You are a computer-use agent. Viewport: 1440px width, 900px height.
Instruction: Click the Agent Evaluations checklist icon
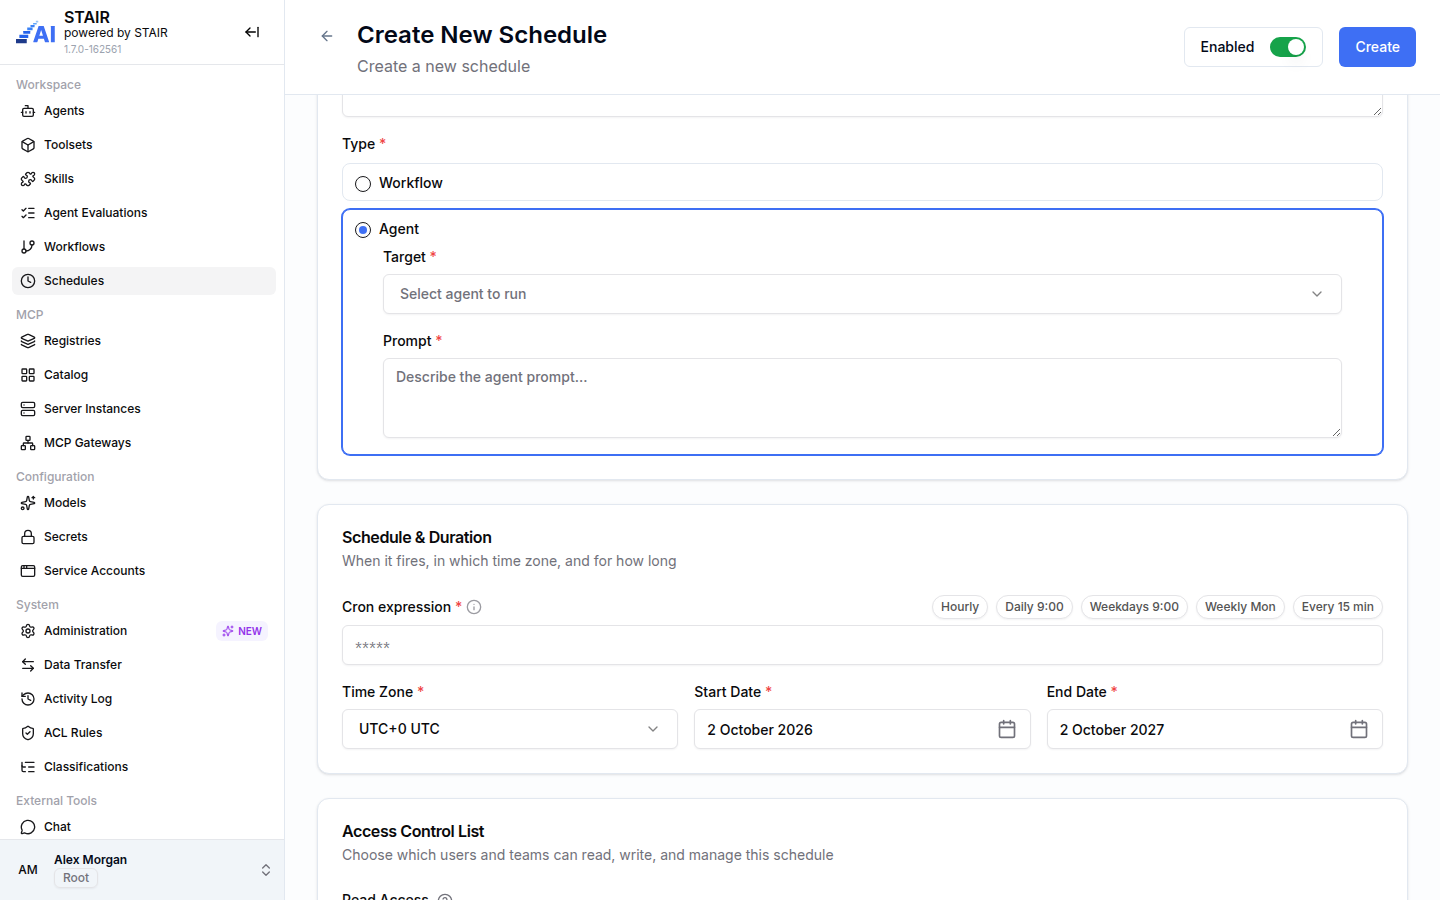pyautogui.click(x=28, y=213)
